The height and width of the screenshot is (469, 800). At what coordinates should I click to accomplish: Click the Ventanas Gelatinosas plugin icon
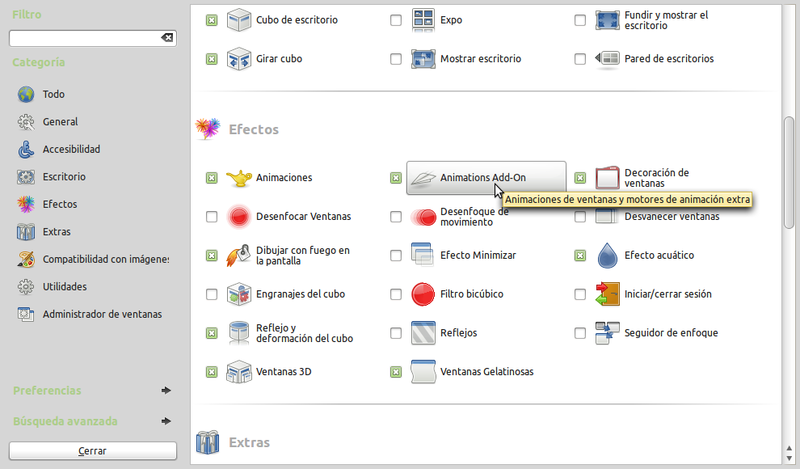pos(424,372)
